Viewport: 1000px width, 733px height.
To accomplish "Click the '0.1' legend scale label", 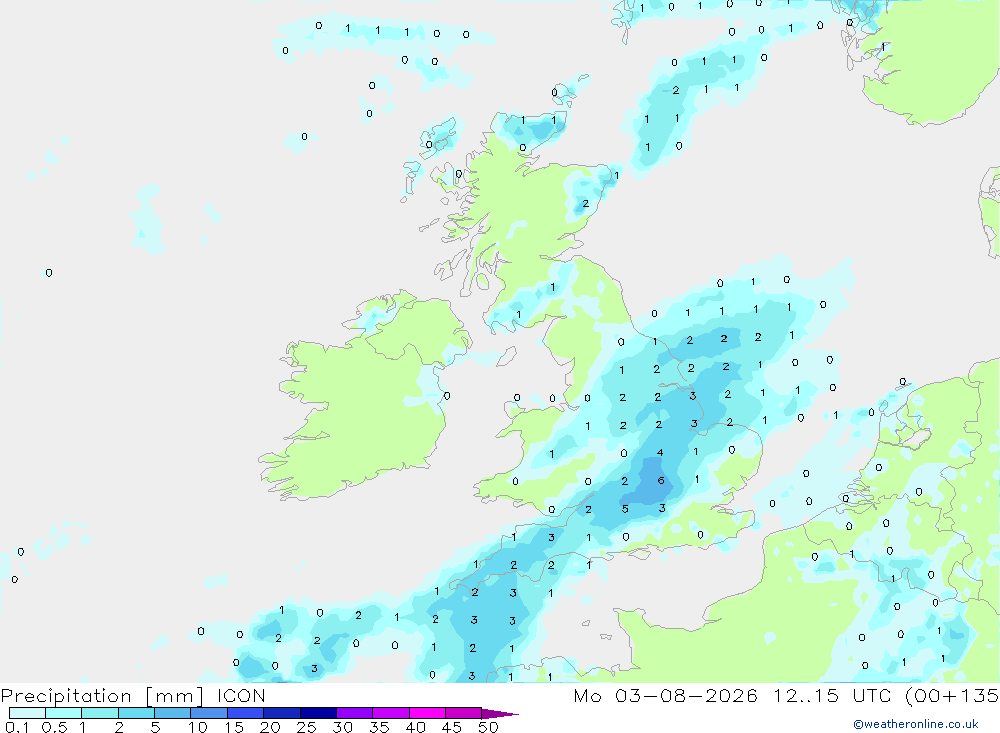I will (x=17, y=727).
